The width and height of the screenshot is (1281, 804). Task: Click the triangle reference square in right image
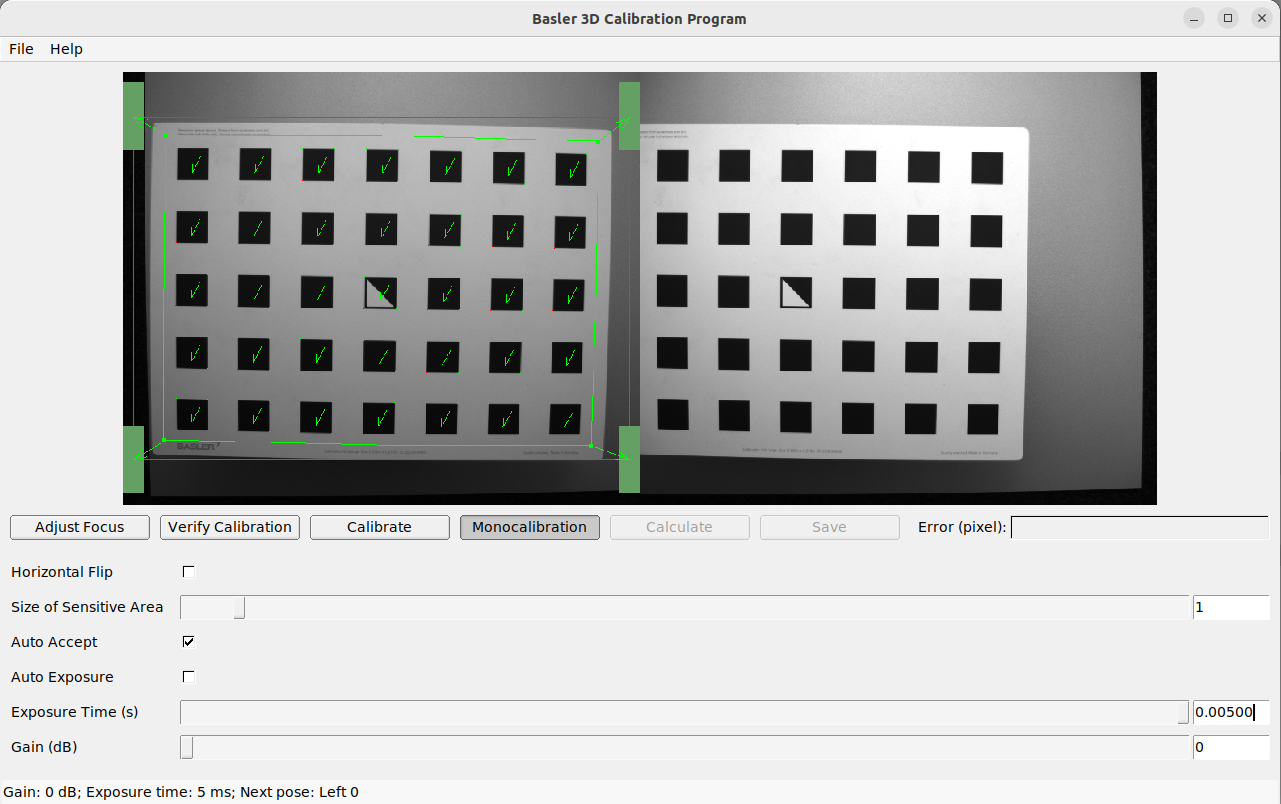click(x=795, y=293)
